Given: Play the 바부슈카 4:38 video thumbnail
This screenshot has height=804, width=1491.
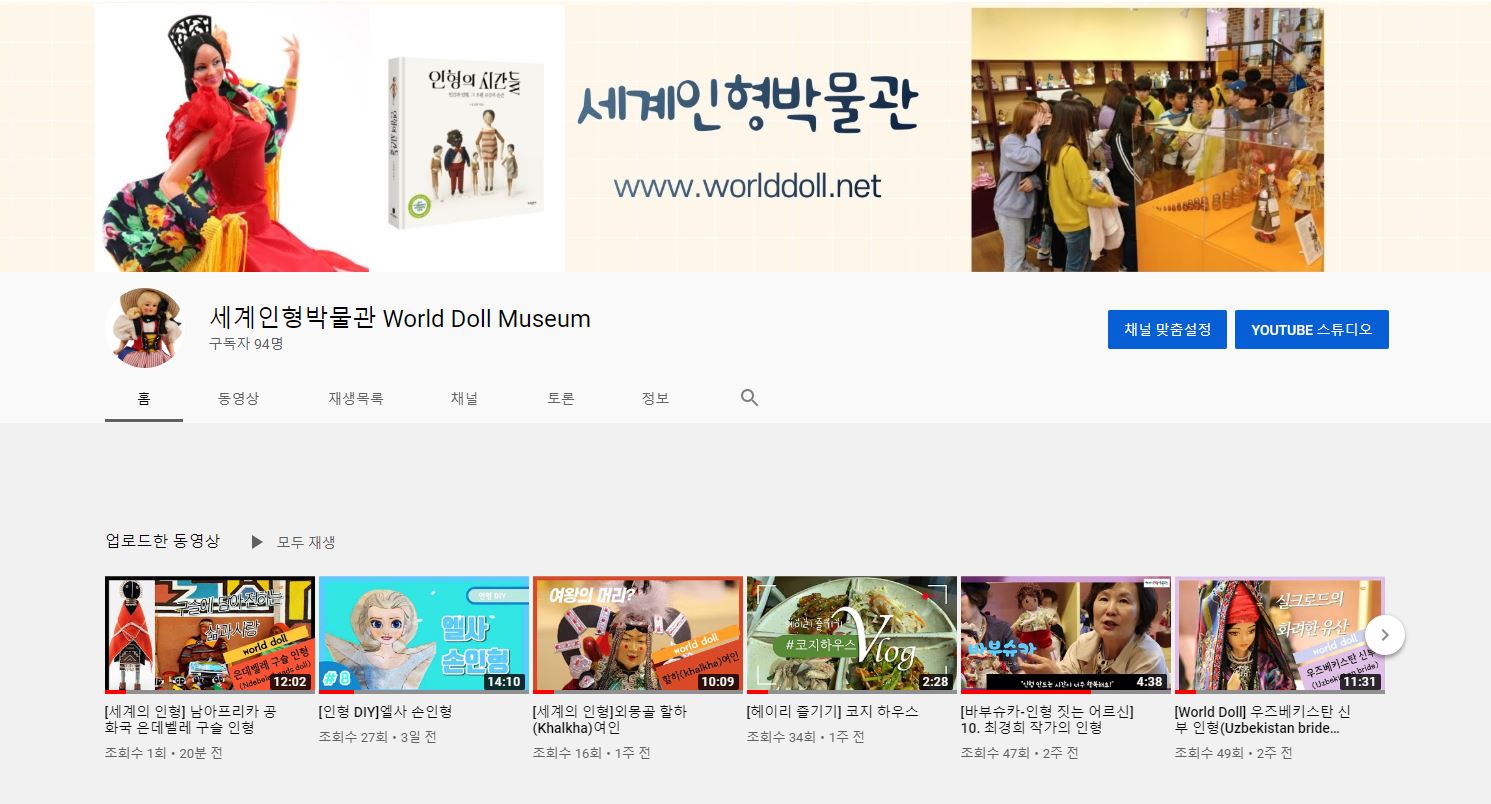Looking at the screenshot, I should (x=1066, y=635).
